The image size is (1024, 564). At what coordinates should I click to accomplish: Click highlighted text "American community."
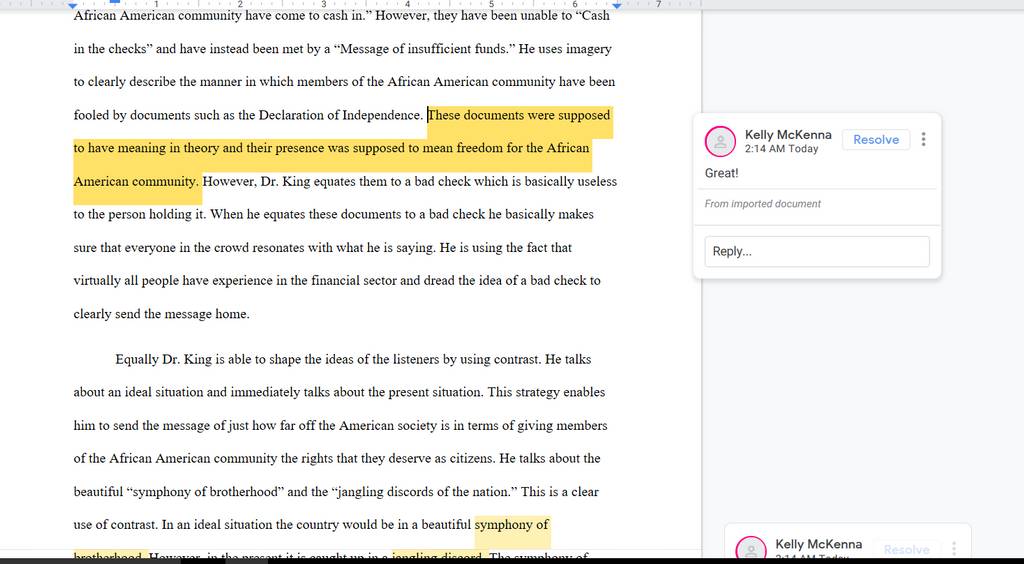pyautogui.click(x=136, y=181)
